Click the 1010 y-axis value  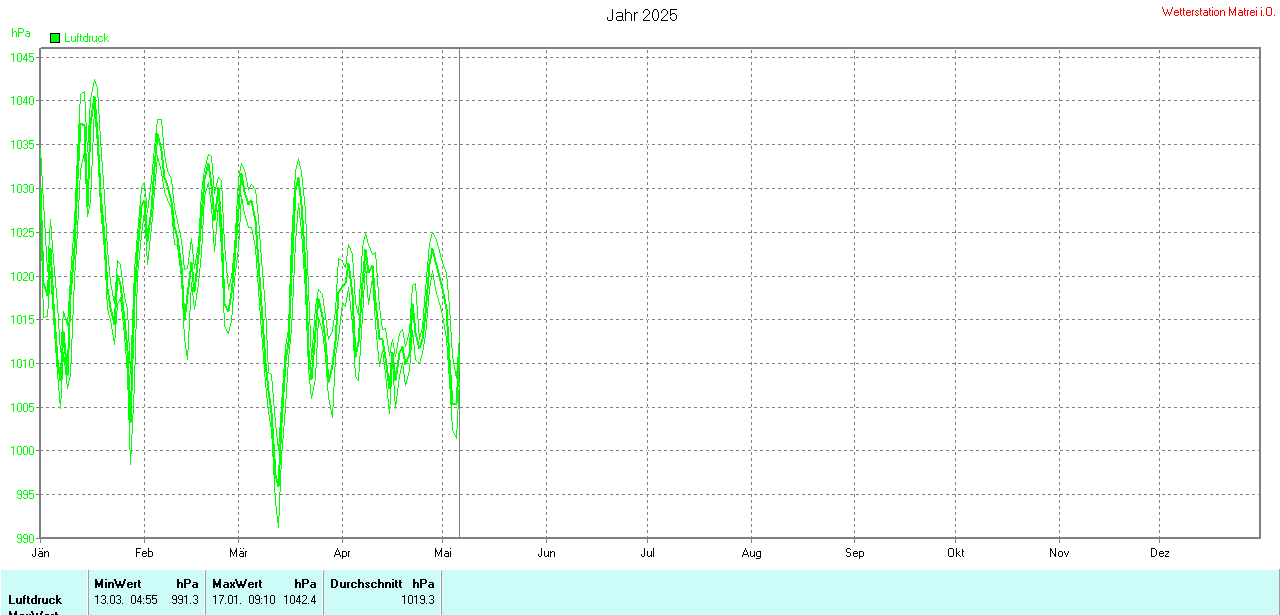point(23,364)
